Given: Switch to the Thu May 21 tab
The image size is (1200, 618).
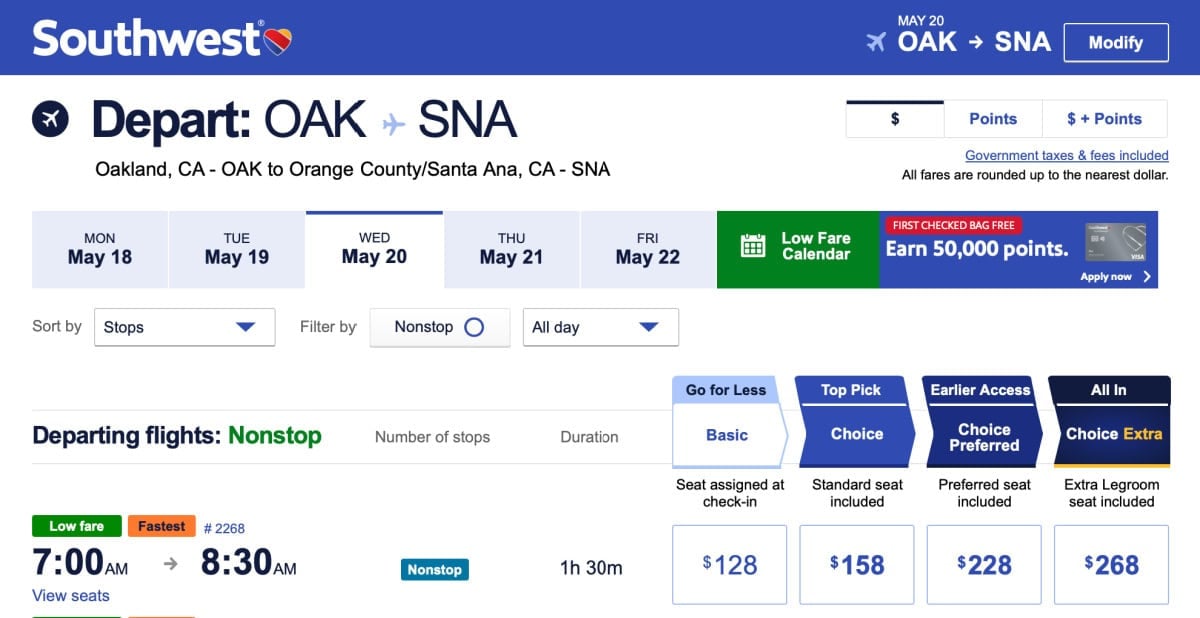Looking at the screenshot, I should 511,248.
